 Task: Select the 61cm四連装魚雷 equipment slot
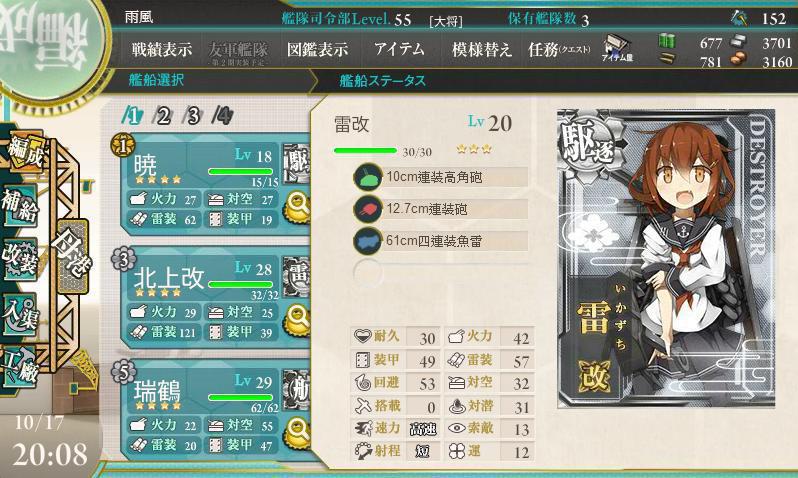pos(441,241)
